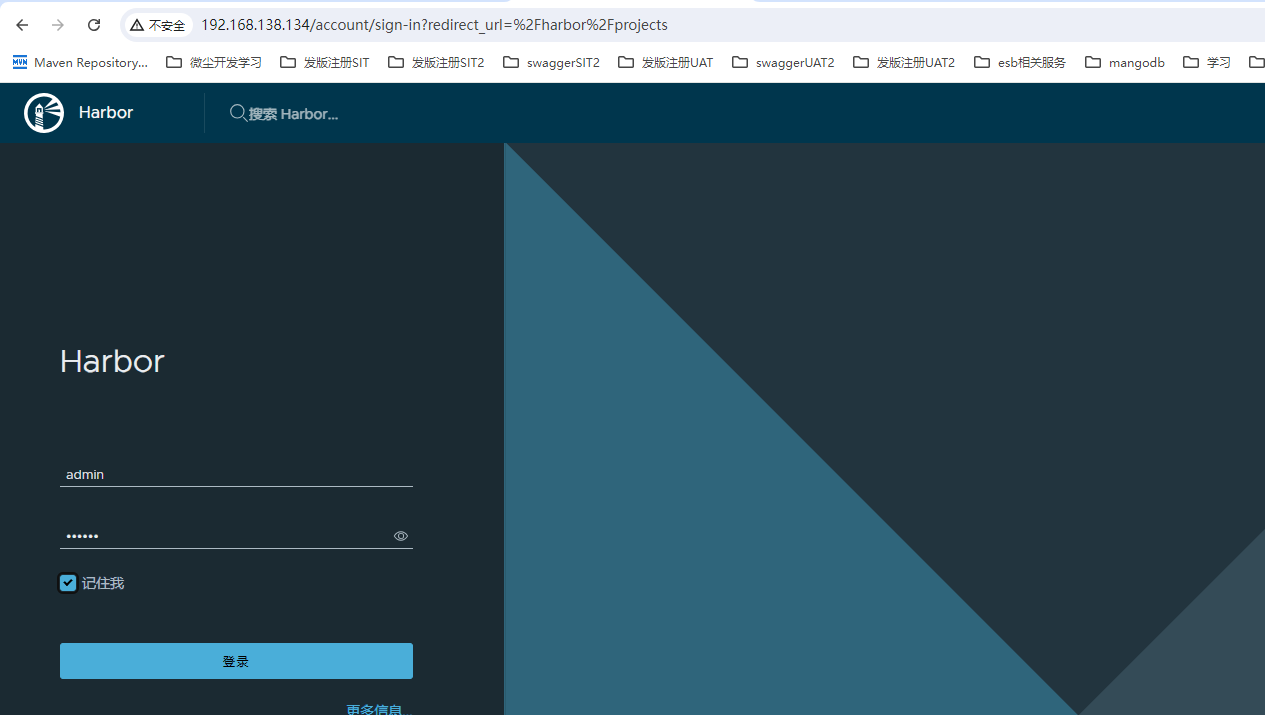Image resolution: width=1265 pixels, height=715 pixels.
Task: Focus the admin username field
Action: tap(236, 475)
